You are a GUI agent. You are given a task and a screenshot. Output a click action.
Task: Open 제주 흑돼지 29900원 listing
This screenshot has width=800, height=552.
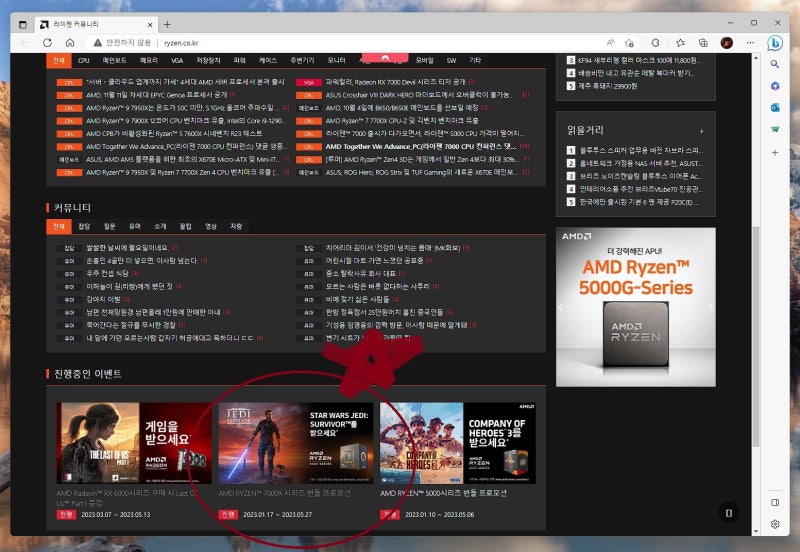(608, 86)
